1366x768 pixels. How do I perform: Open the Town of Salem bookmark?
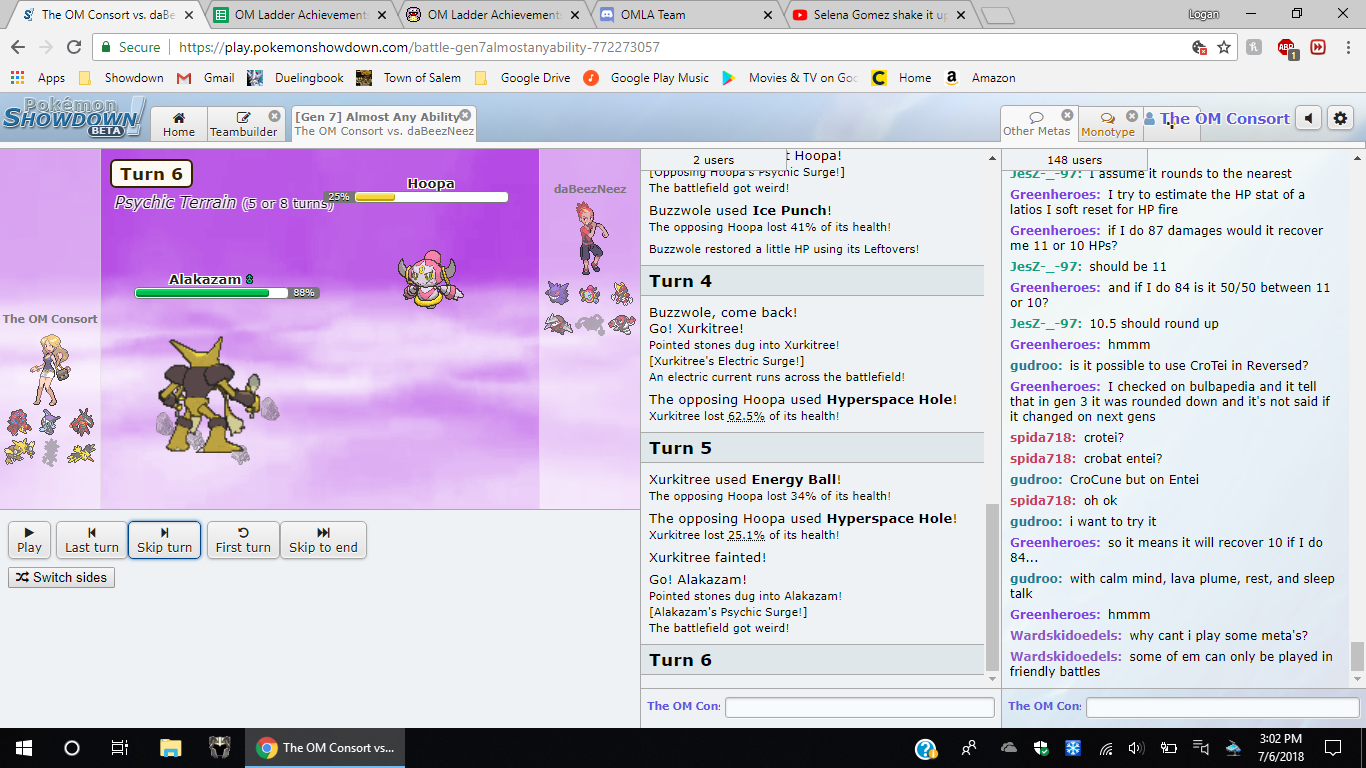409,78
